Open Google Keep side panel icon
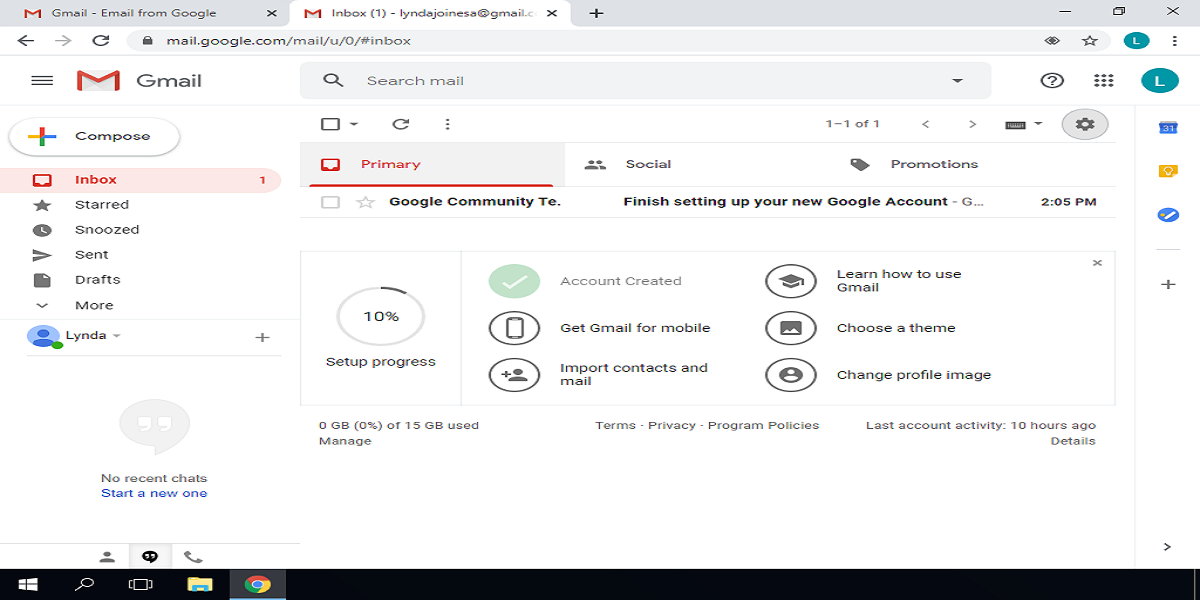The width and height of the screenshot is (1200, 600). [1167, 171]
